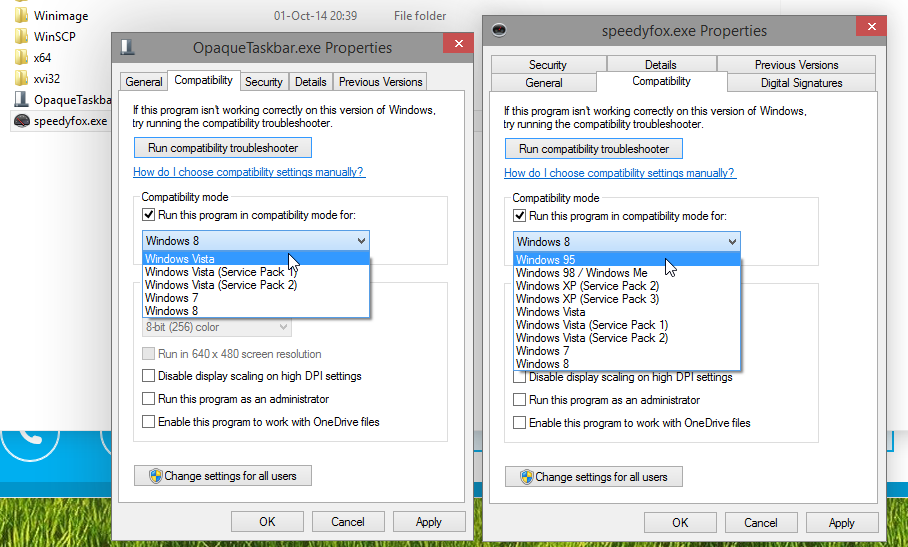Open Security tab in OpaqueTaskbar Properties
Screen dimensions: 908x547
click(x=263, y=82)
